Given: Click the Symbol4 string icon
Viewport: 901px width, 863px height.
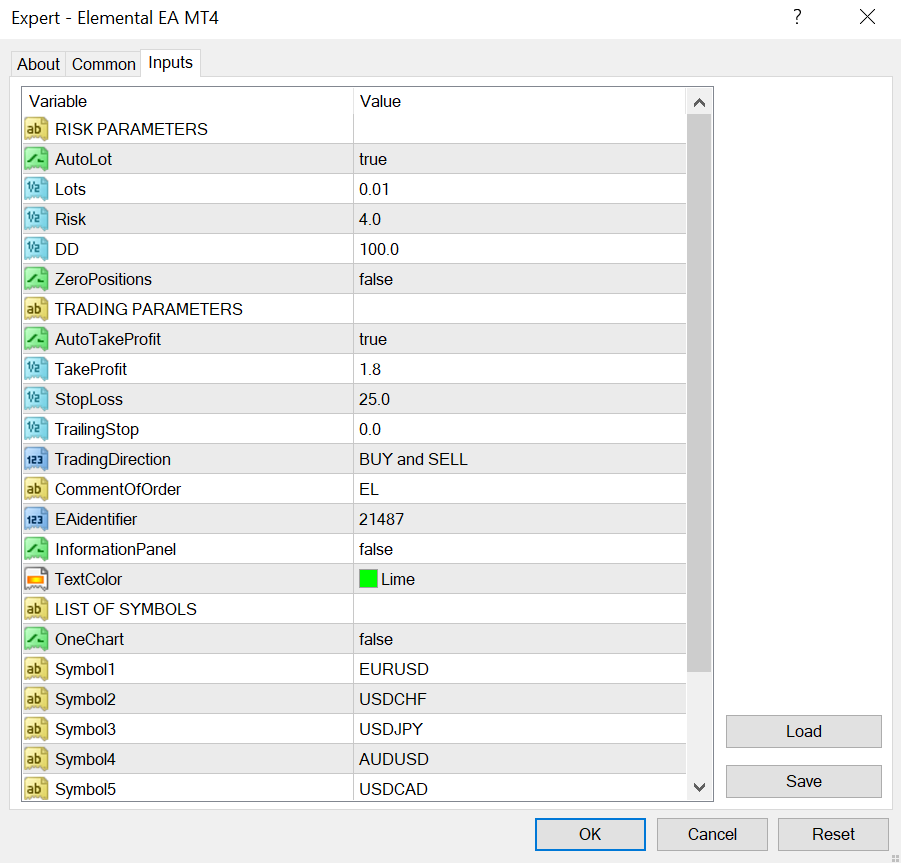Looking at the screenshot, I should (x=36, y=759).
